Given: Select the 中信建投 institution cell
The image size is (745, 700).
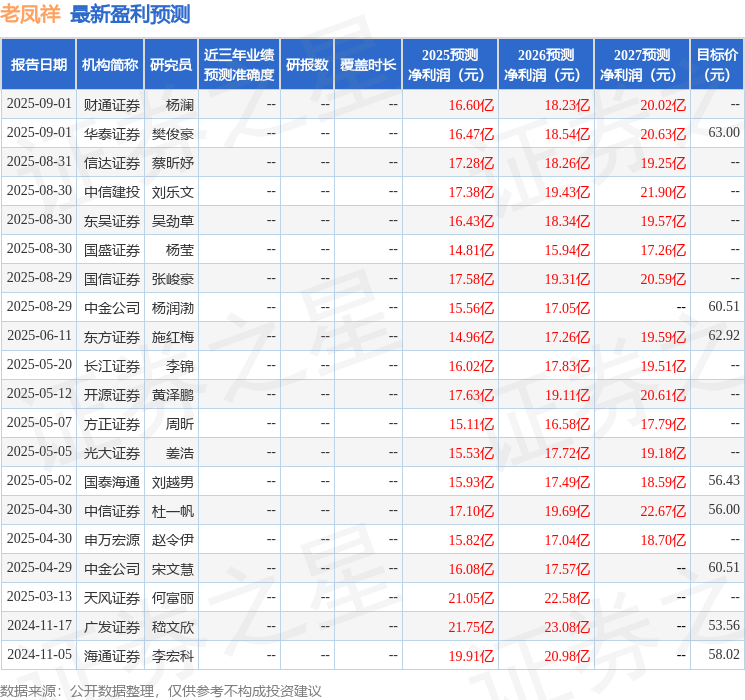Looking at the screenshot, I should point(111,191).
